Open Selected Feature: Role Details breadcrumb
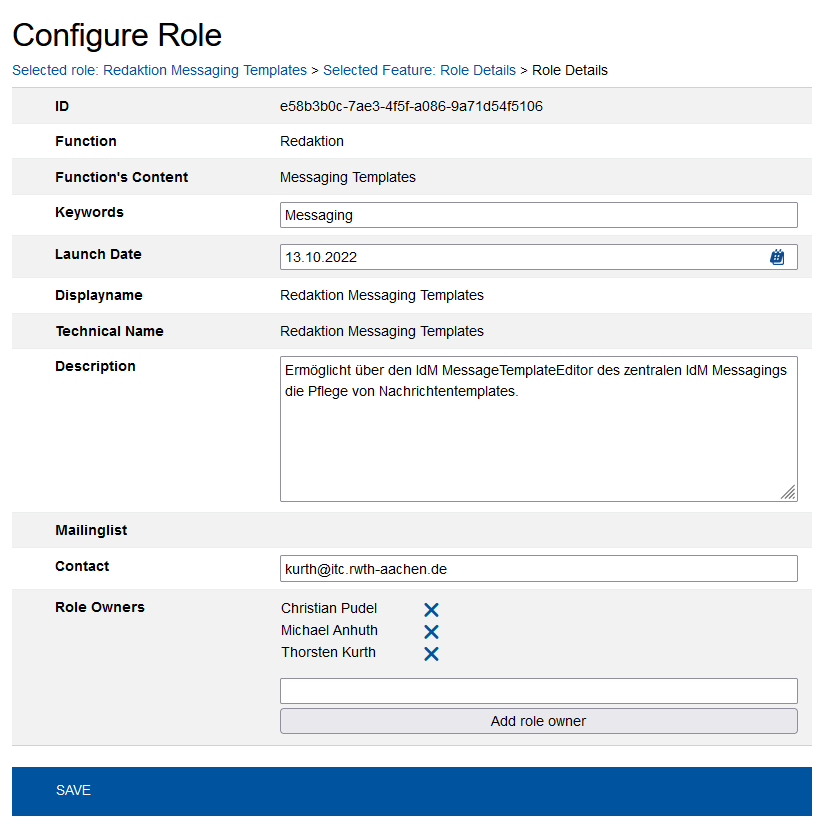This screenshot has width=829, height=828. pos(419,70)
